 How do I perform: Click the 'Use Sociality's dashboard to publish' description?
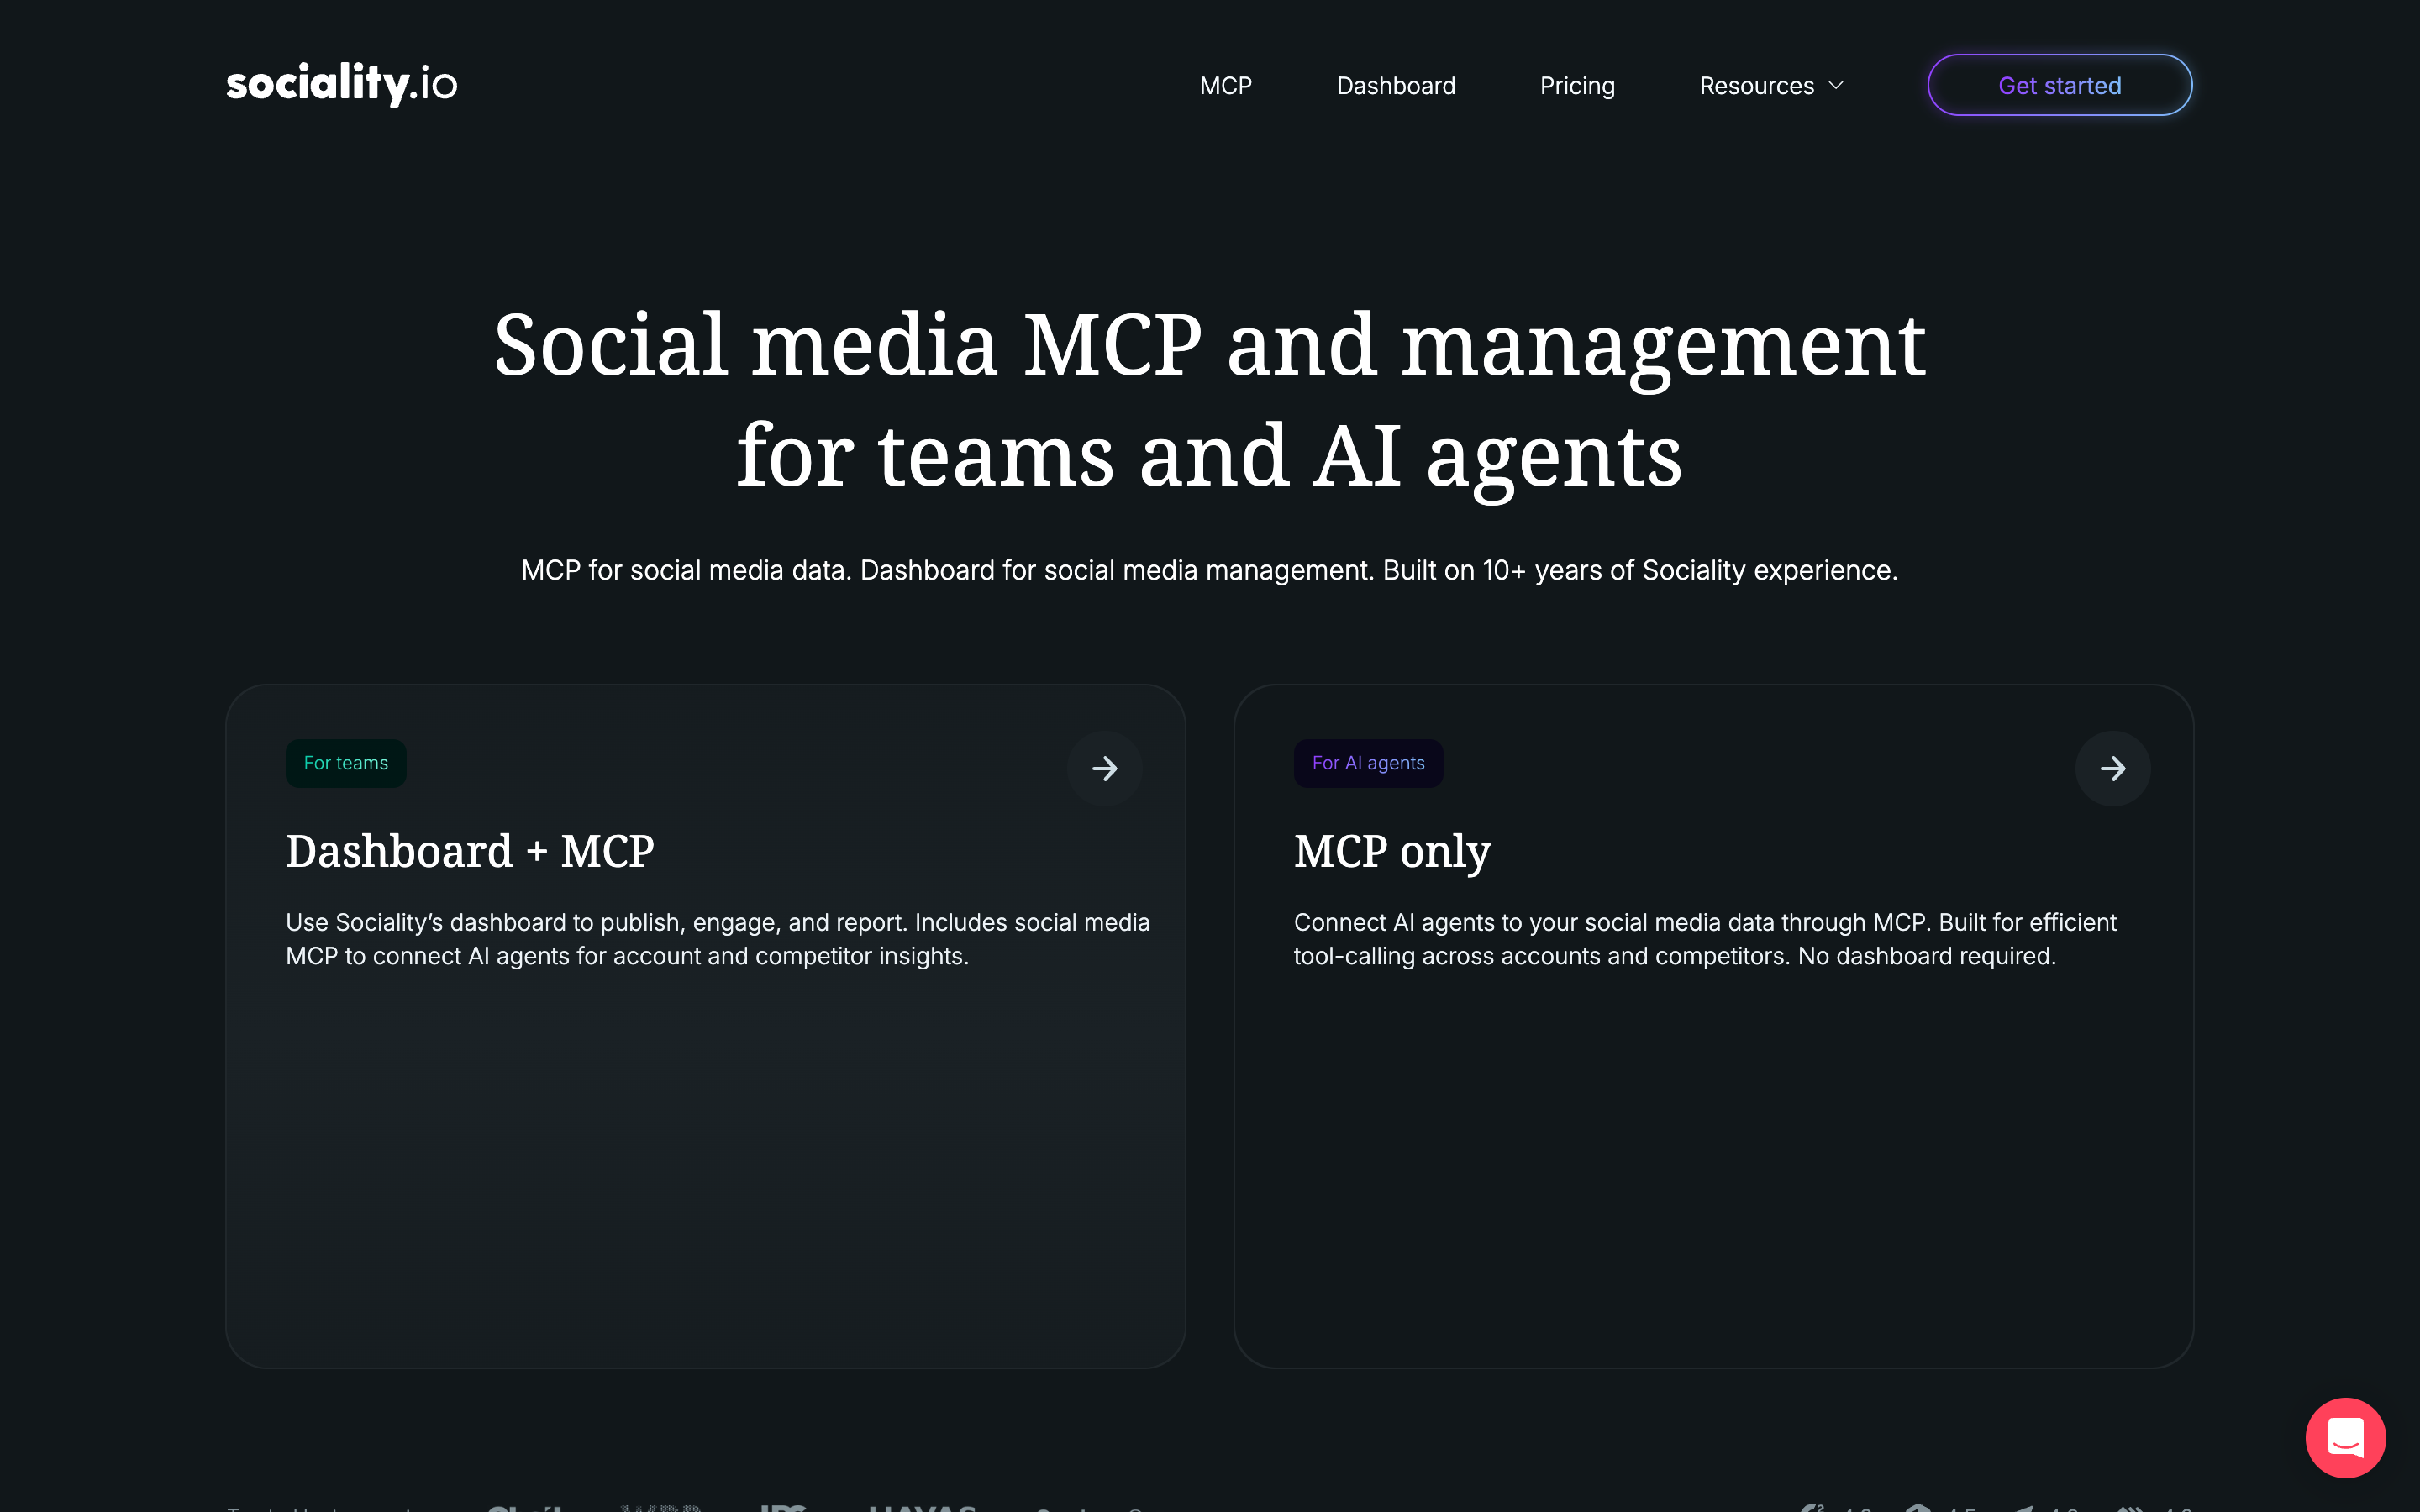pyautogui.click(x=718, y=939)
